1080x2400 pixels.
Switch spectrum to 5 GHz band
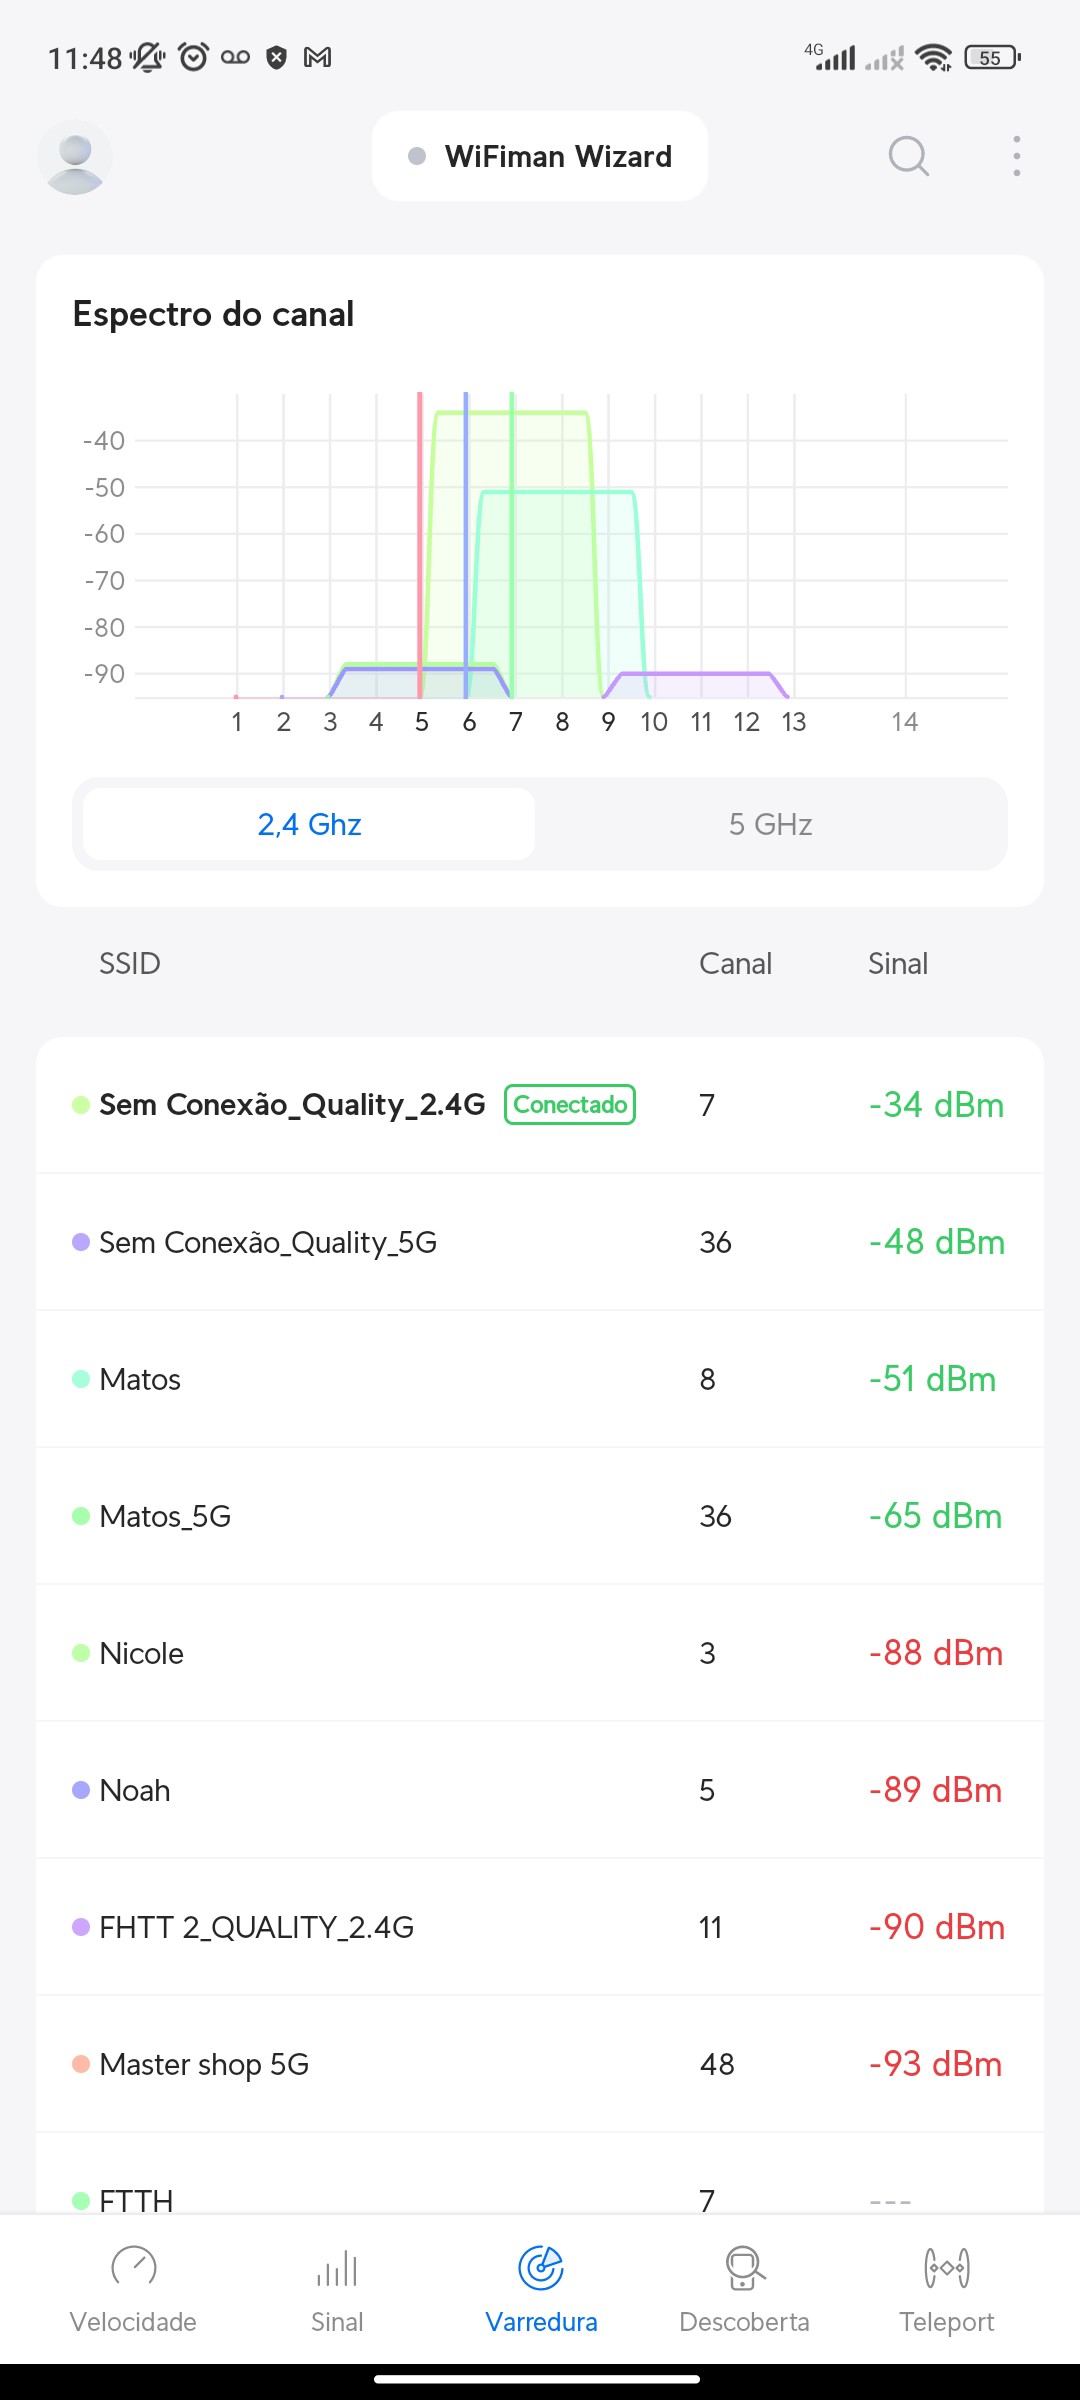tap(770, 824)
